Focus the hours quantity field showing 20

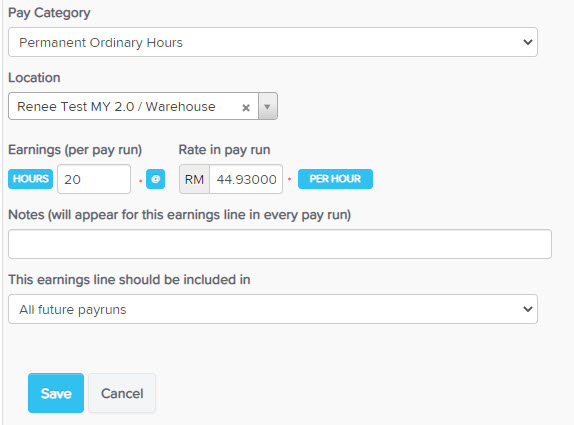tap(94, 179)
